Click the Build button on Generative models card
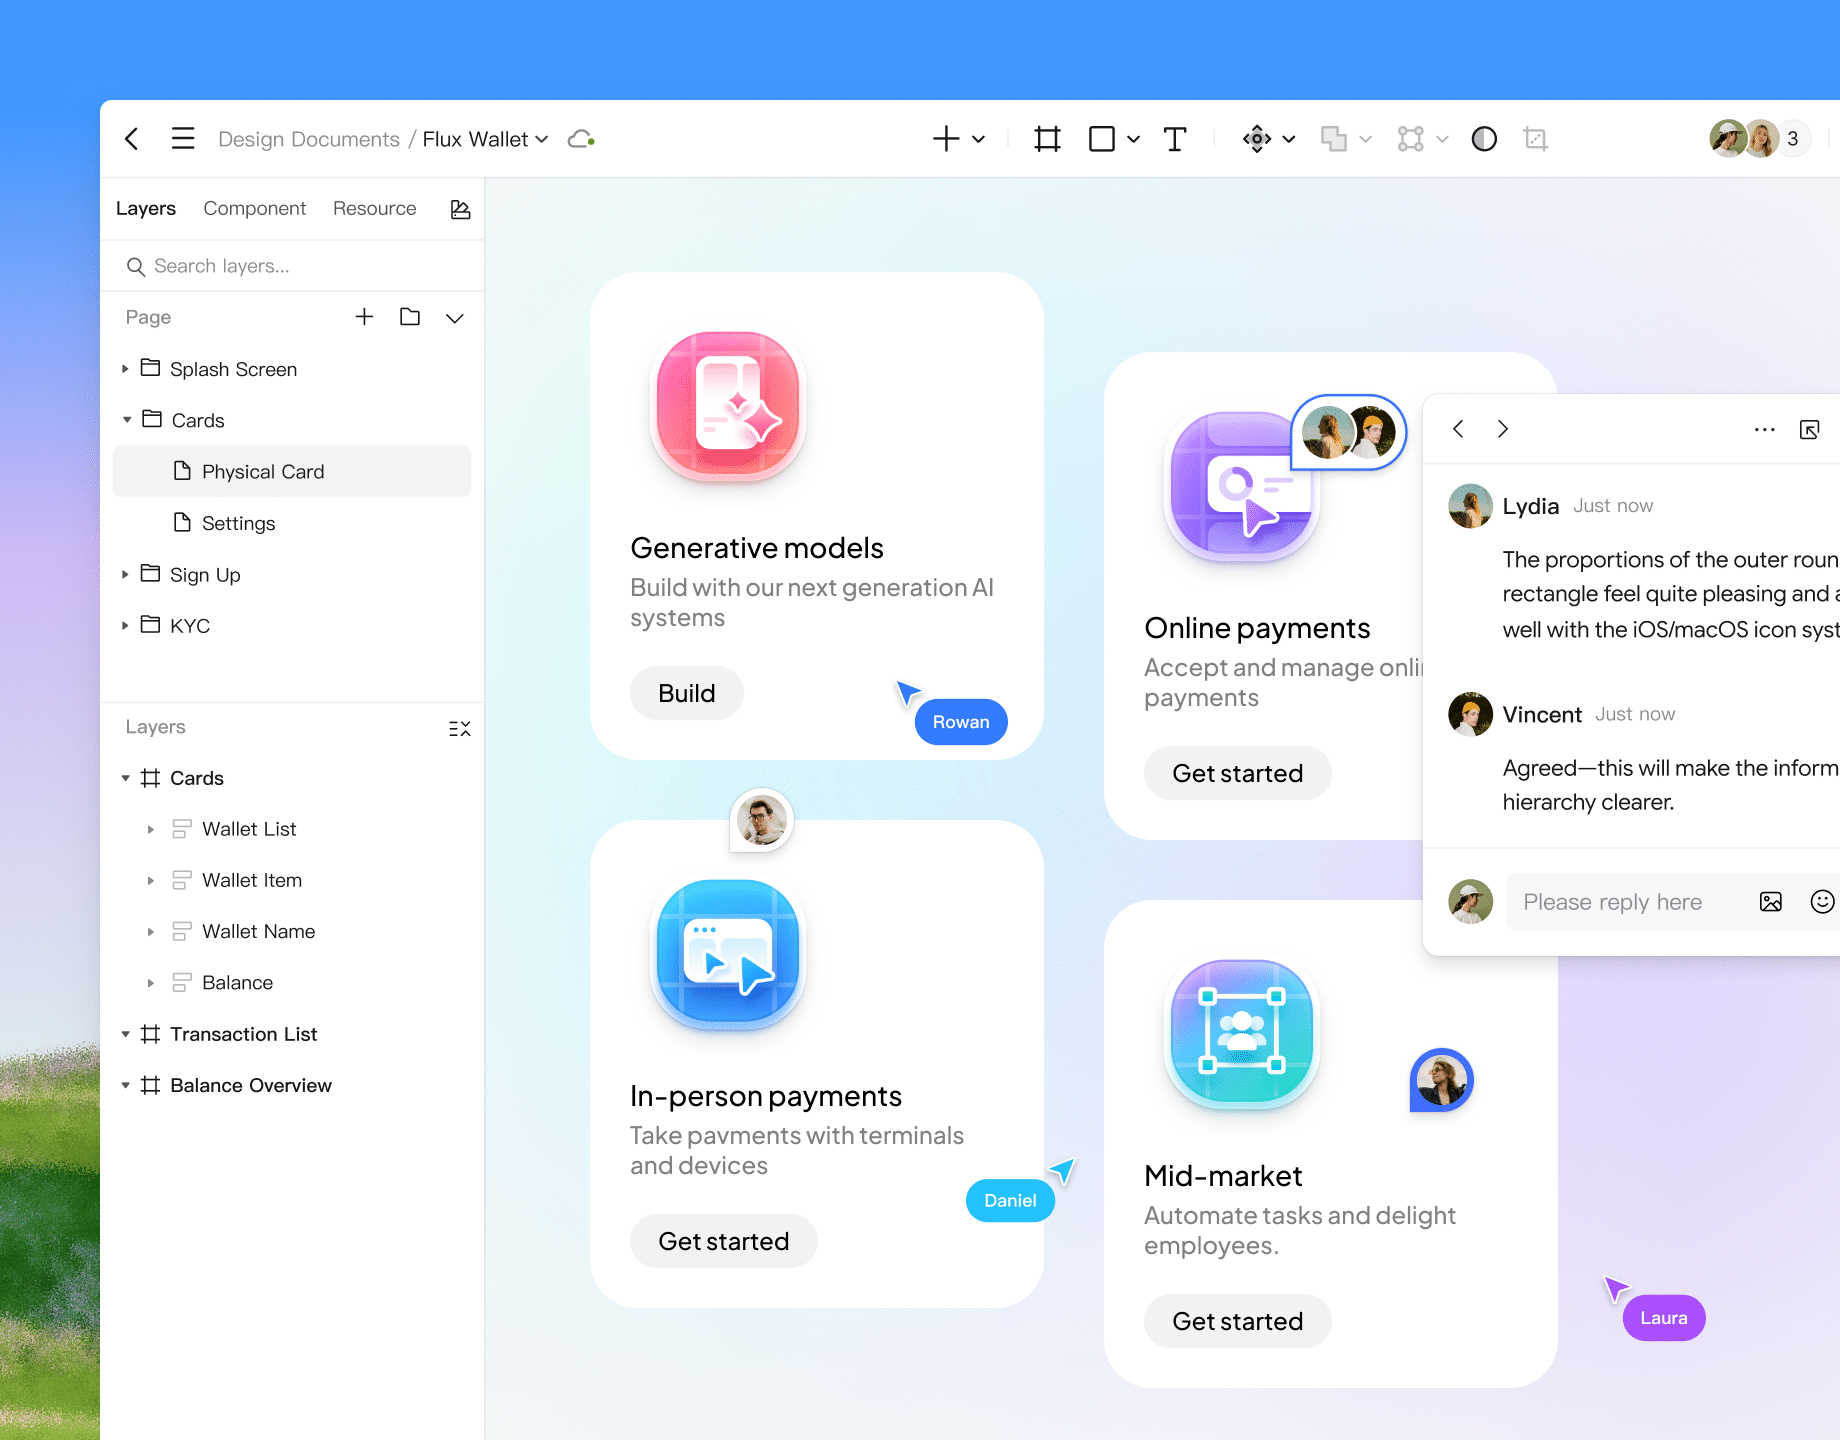 (686, 693)
